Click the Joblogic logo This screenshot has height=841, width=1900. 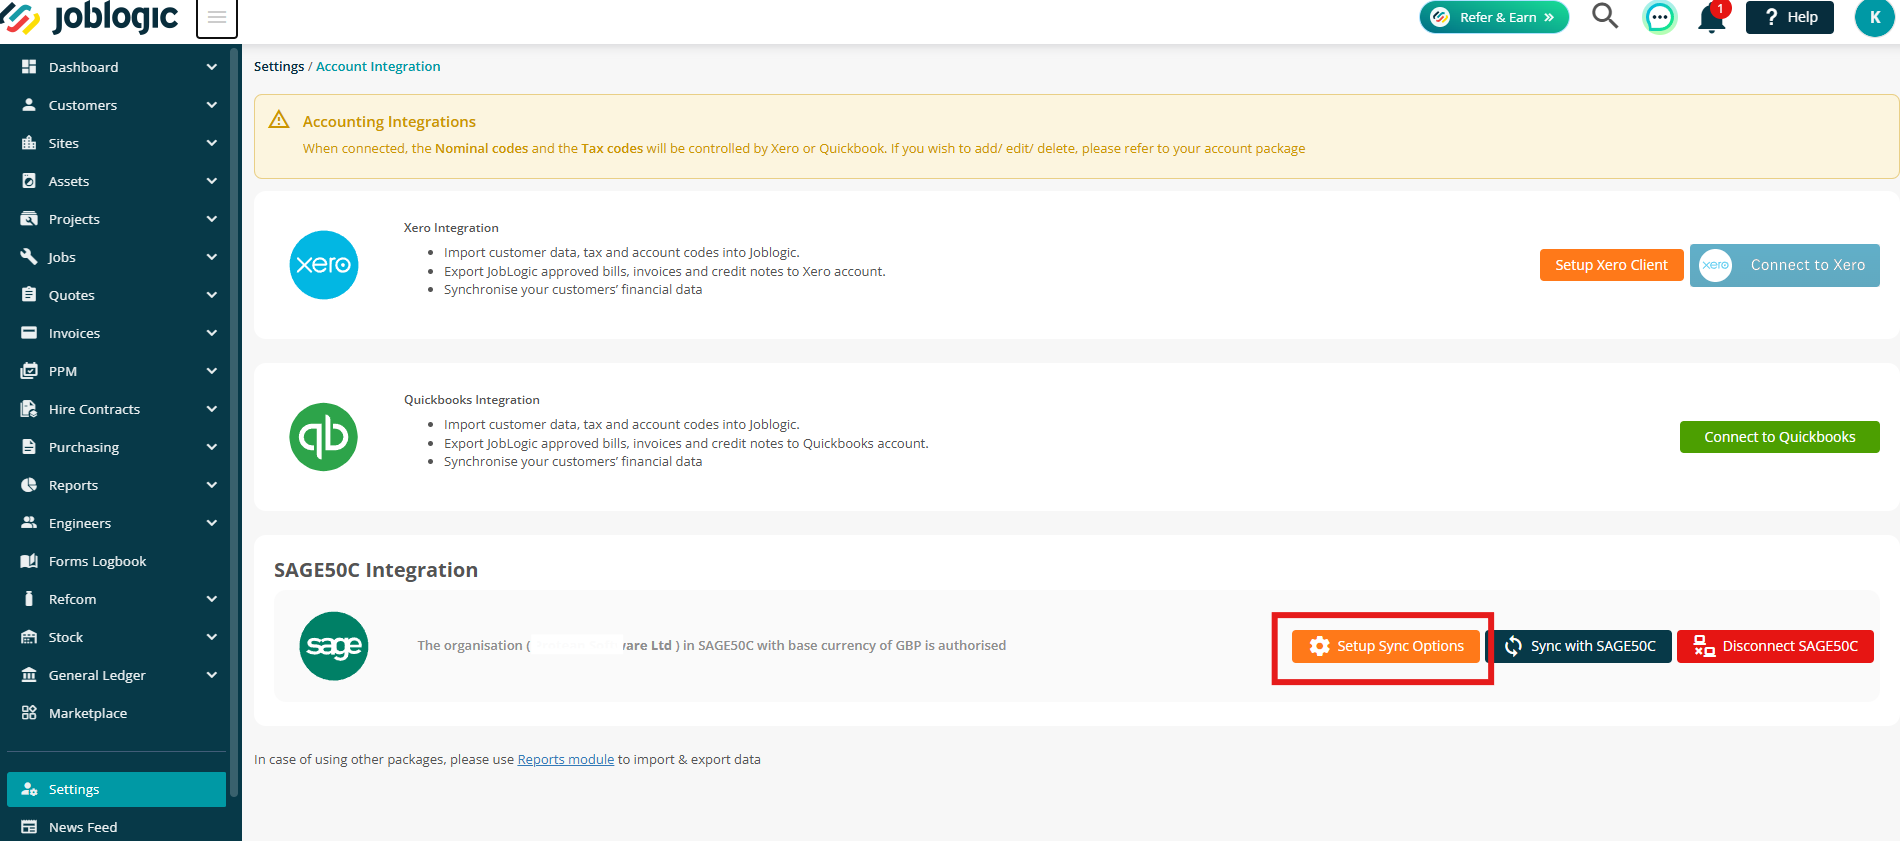coord(90,17)
